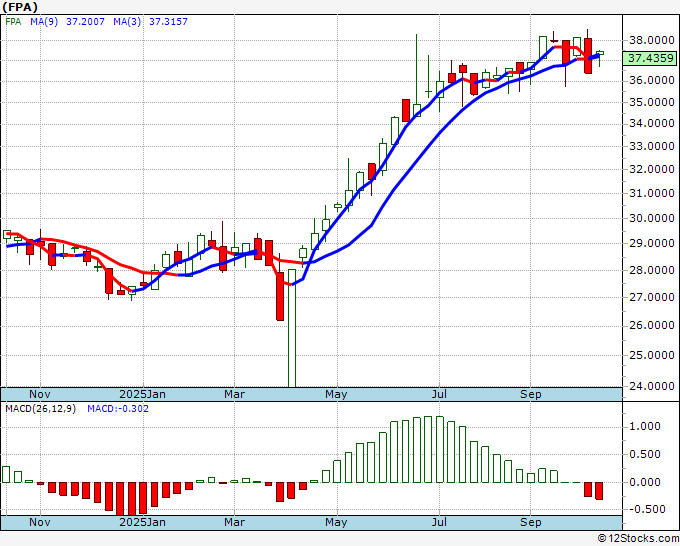
Task: Select the 35.0000 price axis label
Action: [x=651, y=103]
